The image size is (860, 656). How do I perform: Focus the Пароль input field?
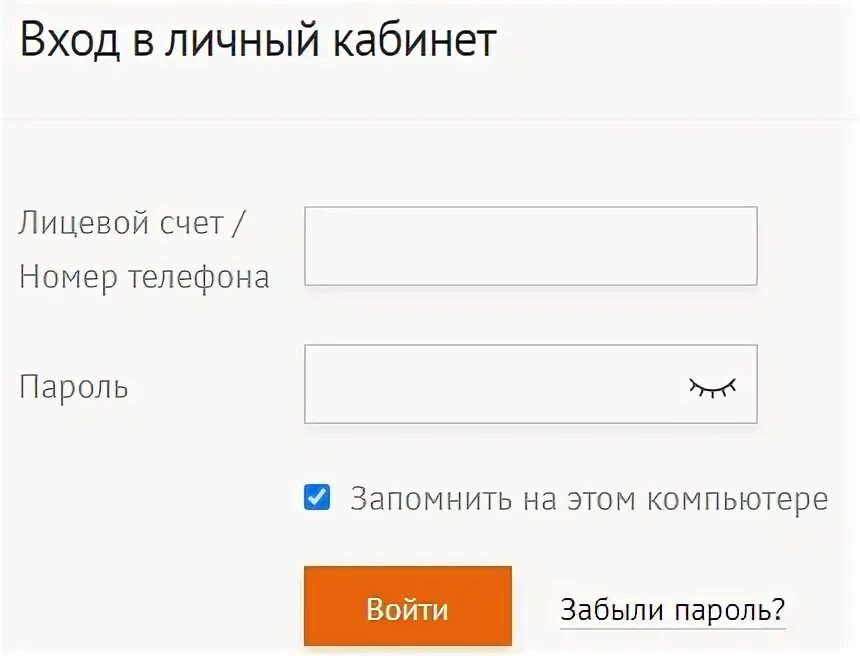coord(531,384)
